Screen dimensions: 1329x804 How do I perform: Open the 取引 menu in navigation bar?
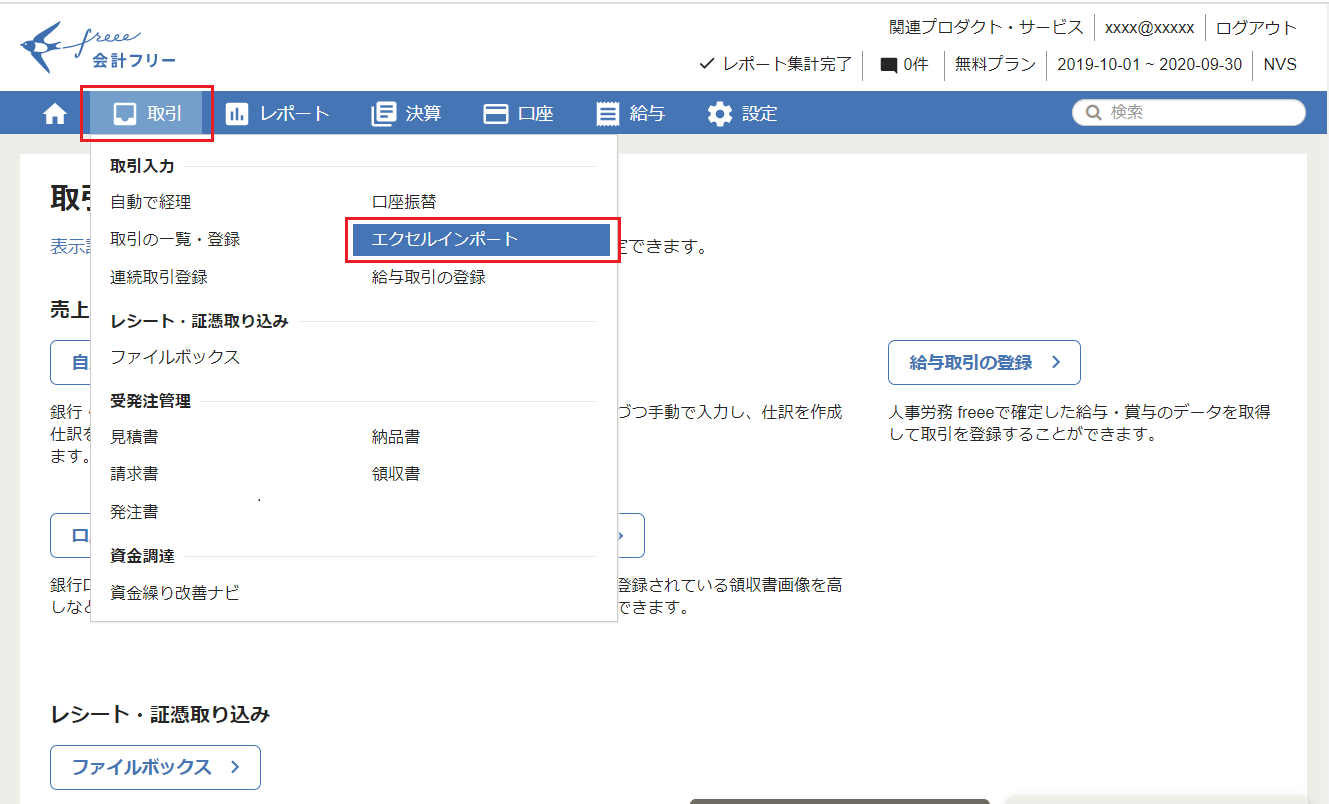(x=147, y=113)
